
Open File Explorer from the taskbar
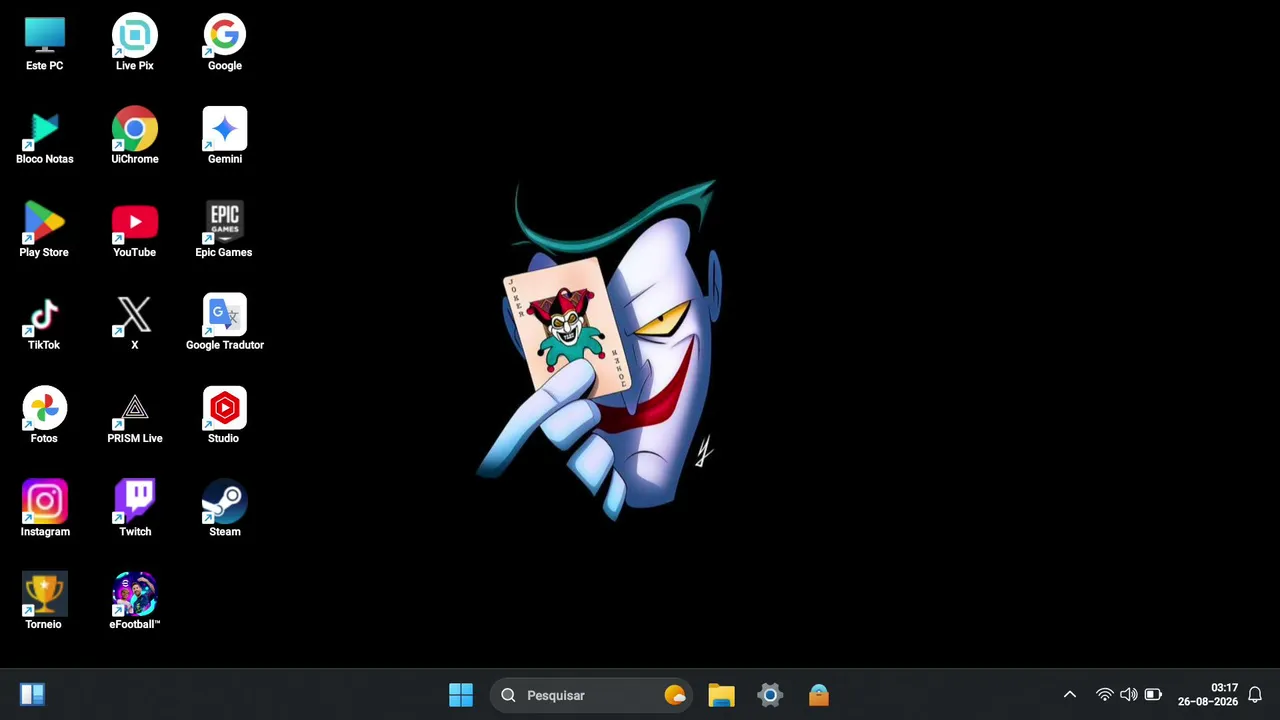point(721,695)
